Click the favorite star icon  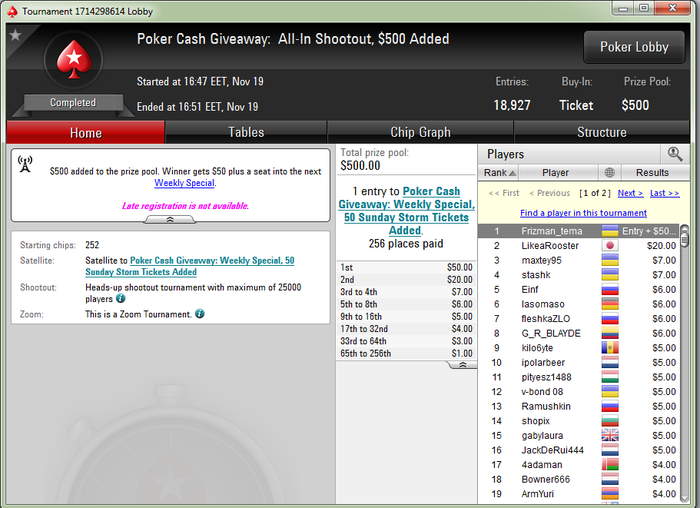15,35
